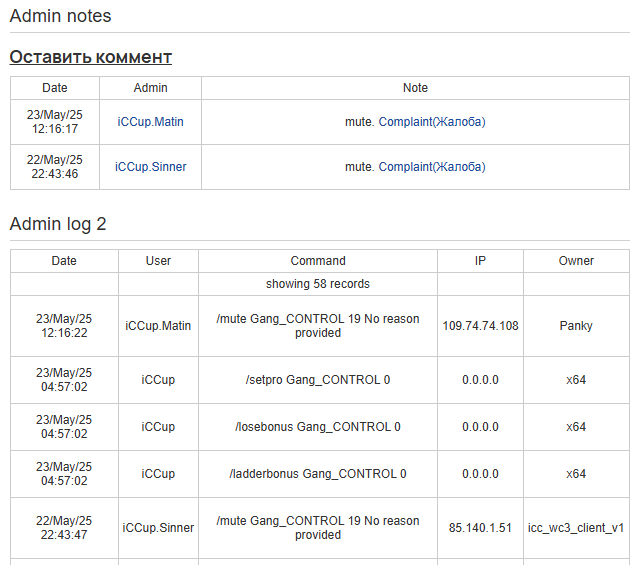Select the Command column header
644x565 pixels.
(318, 261)
